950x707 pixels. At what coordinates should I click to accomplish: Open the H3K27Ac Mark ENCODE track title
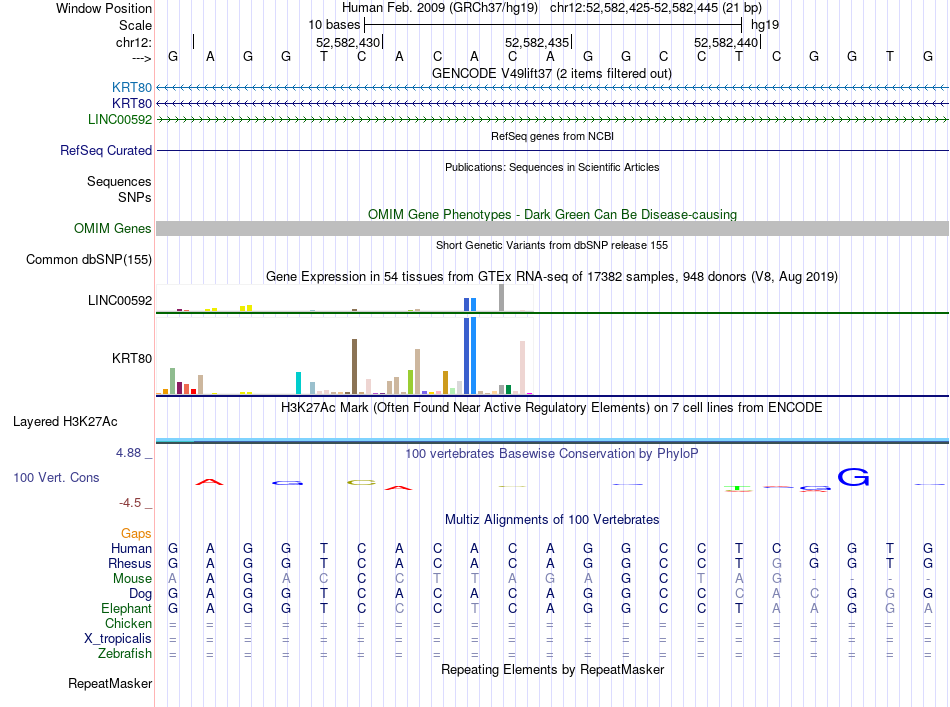coord(552,408)
